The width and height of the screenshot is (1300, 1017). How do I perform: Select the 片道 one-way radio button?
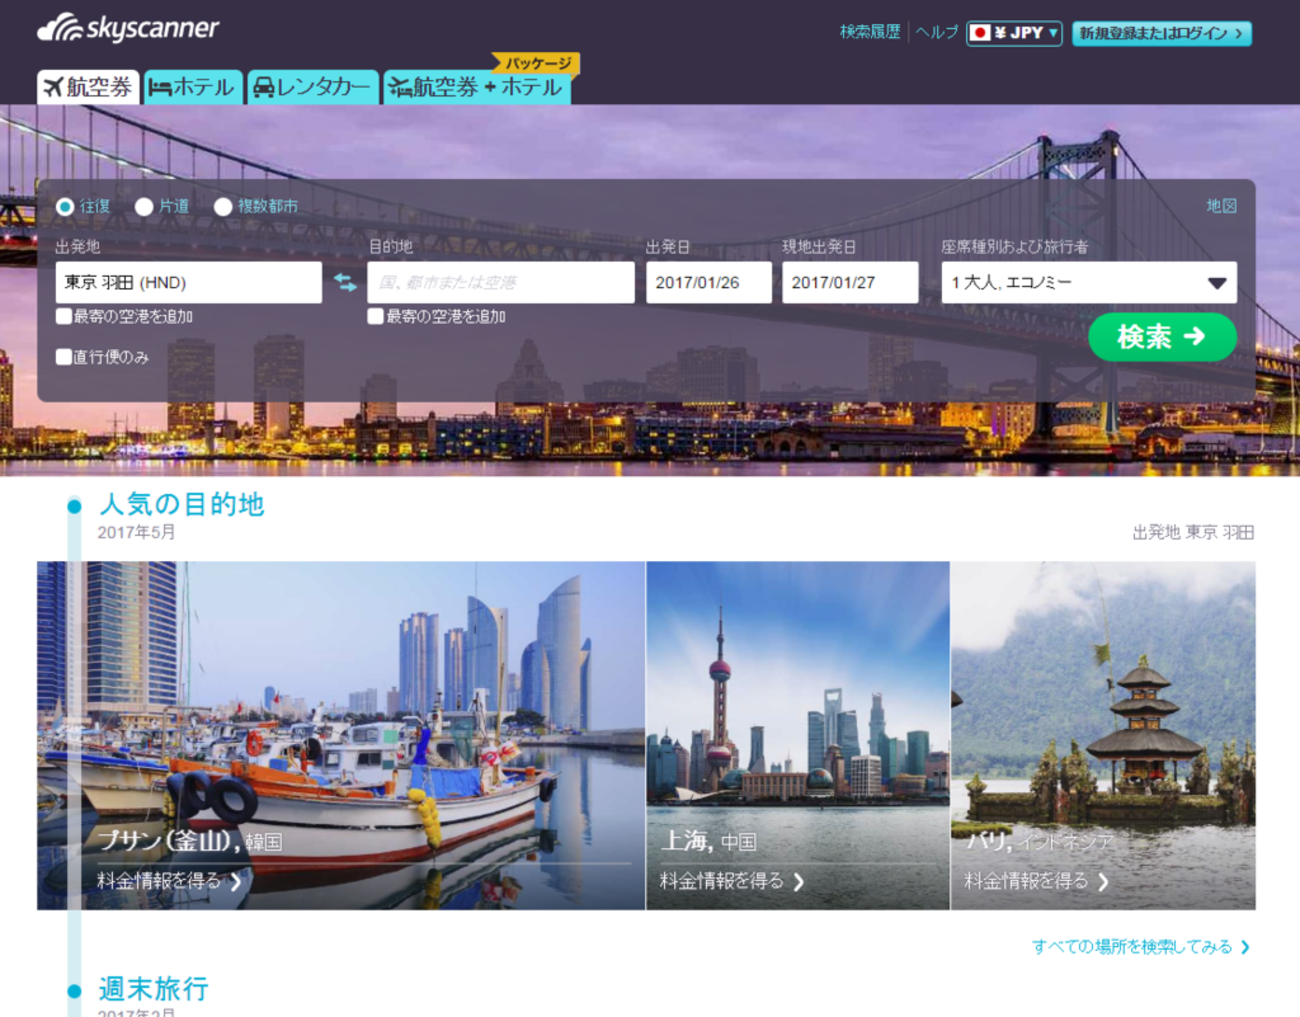tap(144, 206)
